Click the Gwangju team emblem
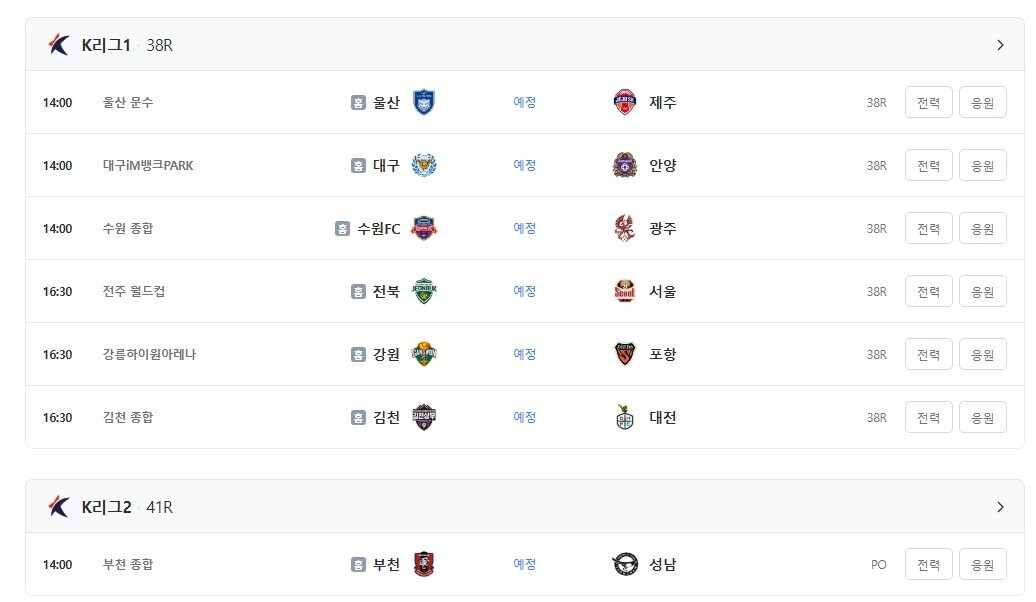The height and width of the screenshot is (602, 1036). point(625,228)
